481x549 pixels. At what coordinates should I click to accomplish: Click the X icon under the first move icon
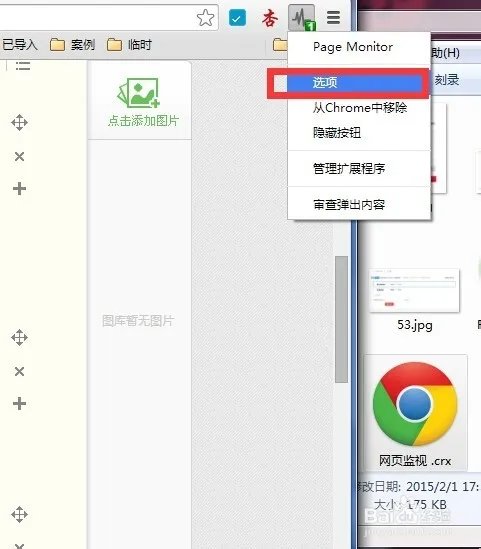tap(20, 157)
